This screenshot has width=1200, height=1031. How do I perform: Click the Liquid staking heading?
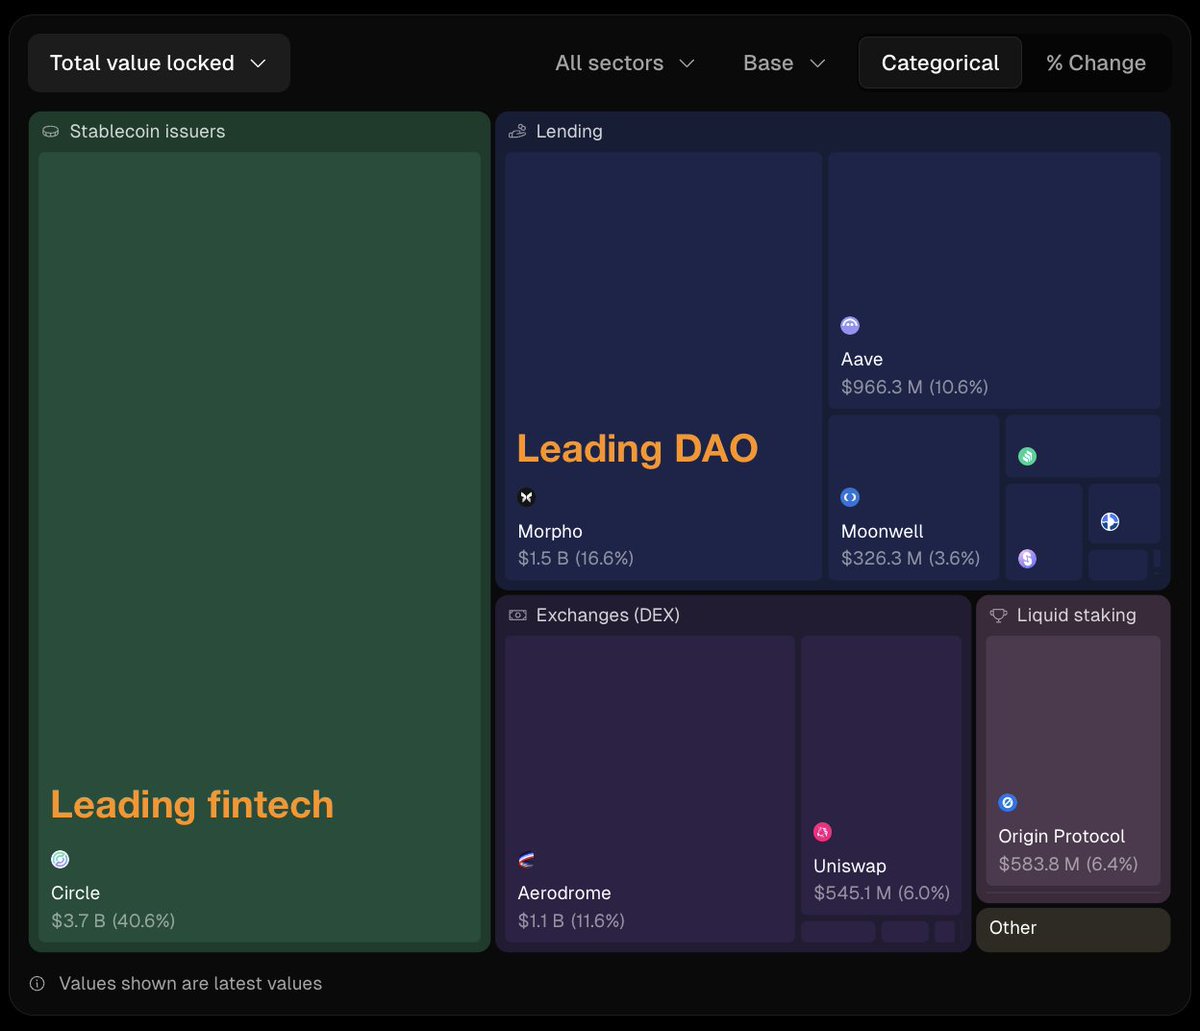[1076, 615]
